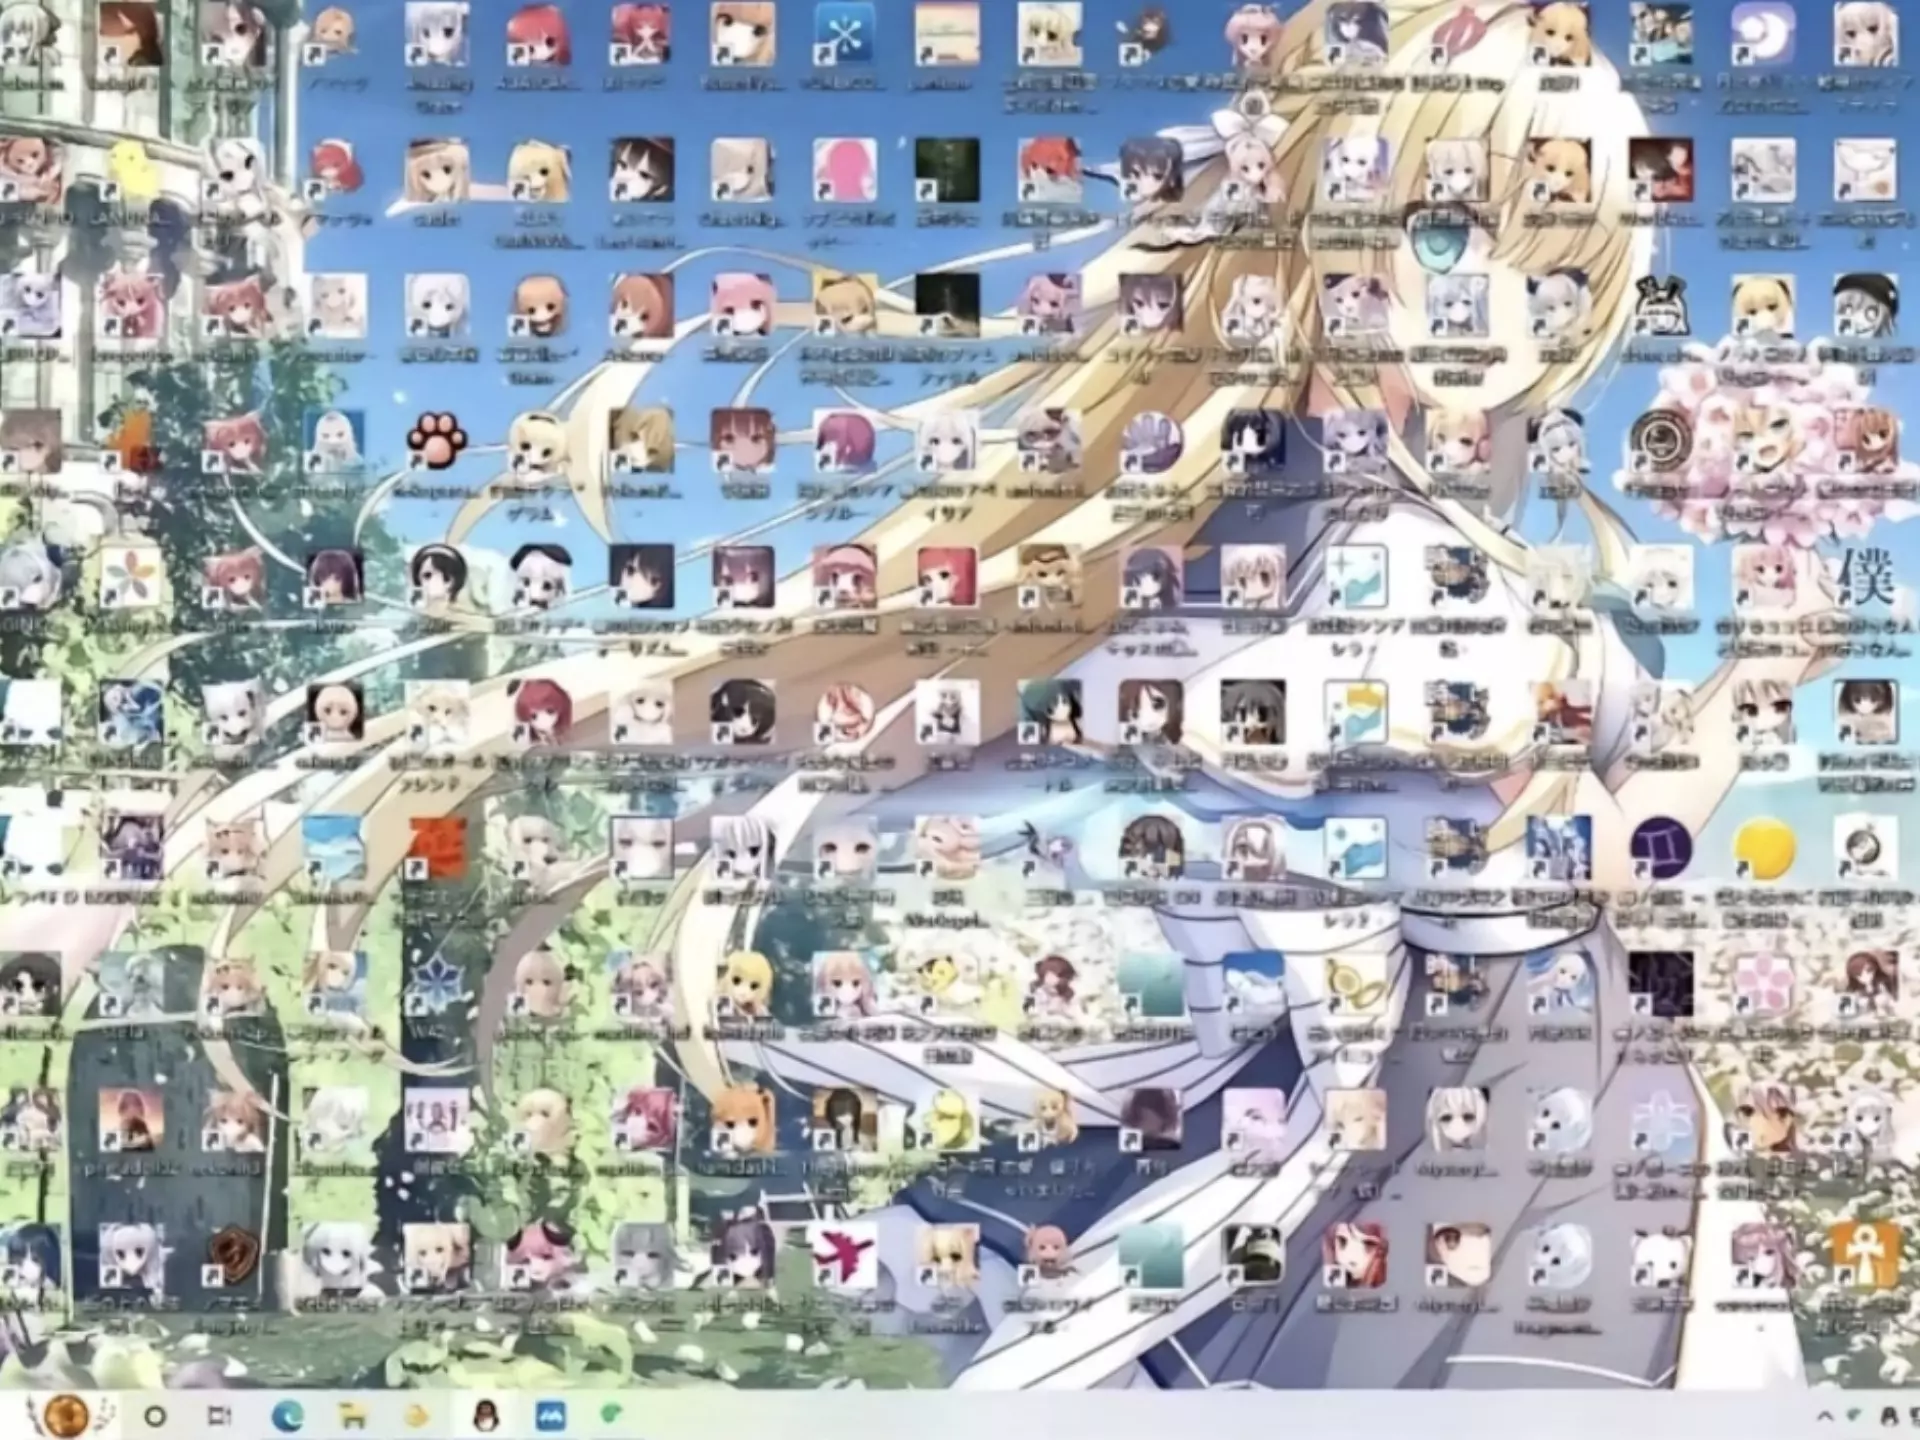
Task: Open the orange ankh symbol shortcut
Action: click(1865, 1255)
